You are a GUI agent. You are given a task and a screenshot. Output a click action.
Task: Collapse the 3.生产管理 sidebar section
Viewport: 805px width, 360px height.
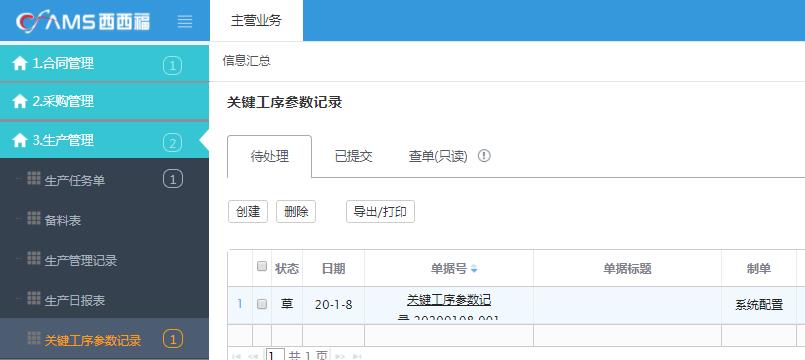104,140
